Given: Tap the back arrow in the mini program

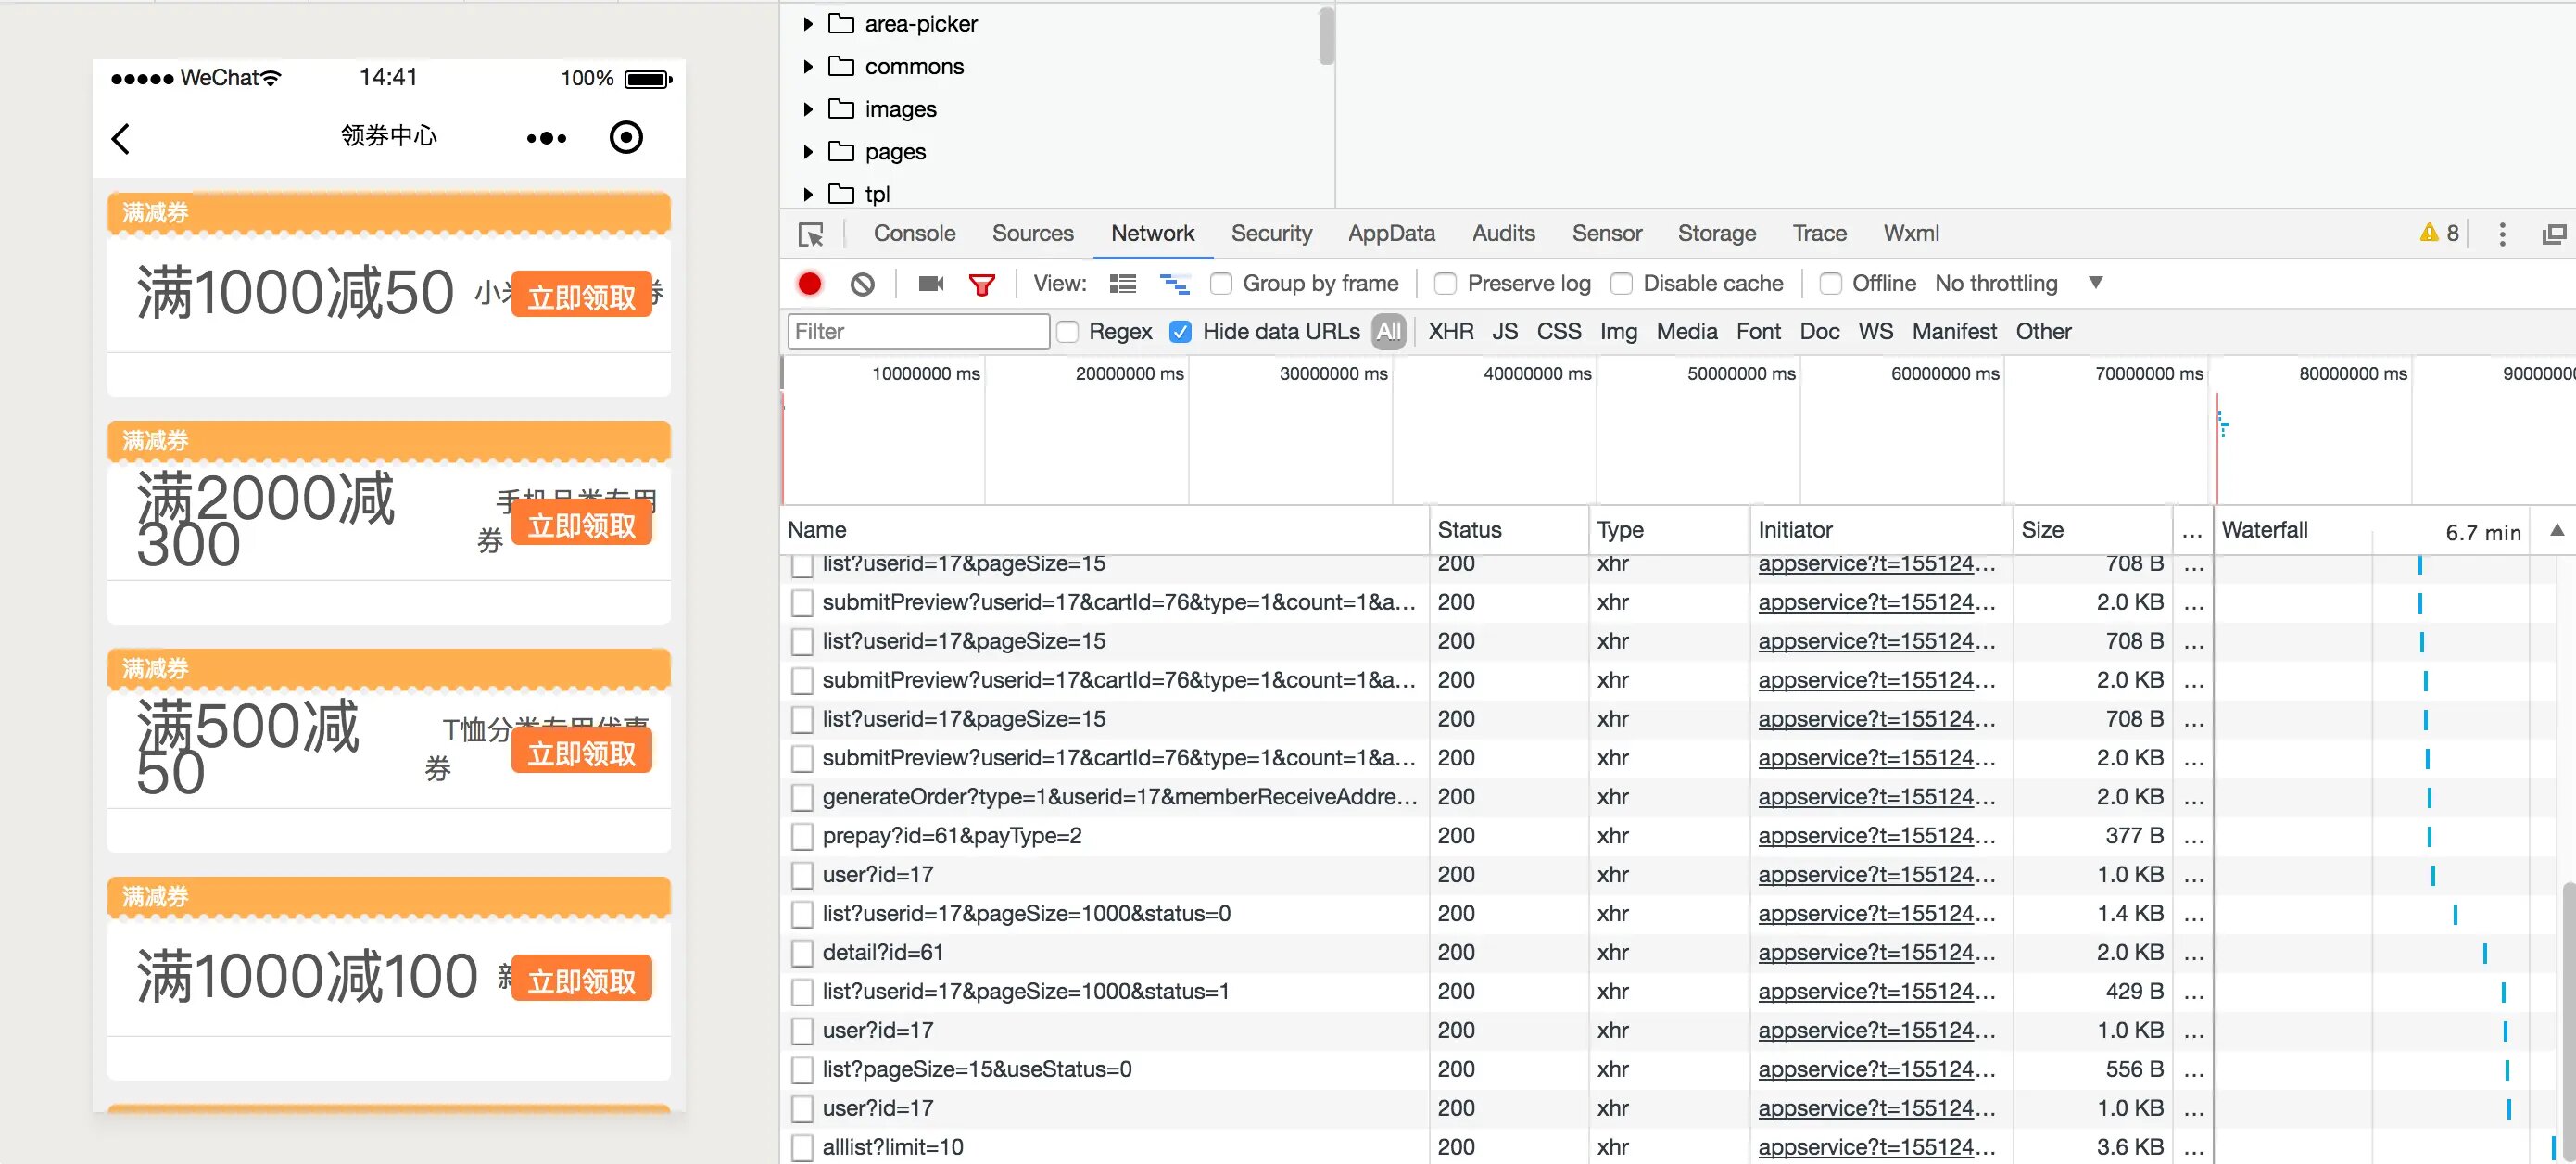Looking at the screenshot, I should point(121,139).
